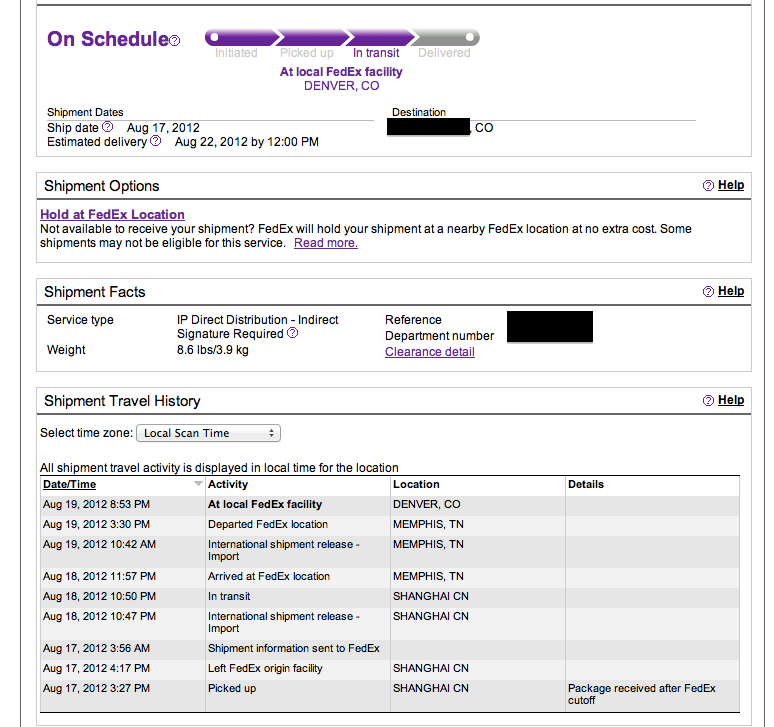Click the 'Aug 19, 2012 8:53 PM' cell
Screen dimensions: 774x727
click(122, 504)
